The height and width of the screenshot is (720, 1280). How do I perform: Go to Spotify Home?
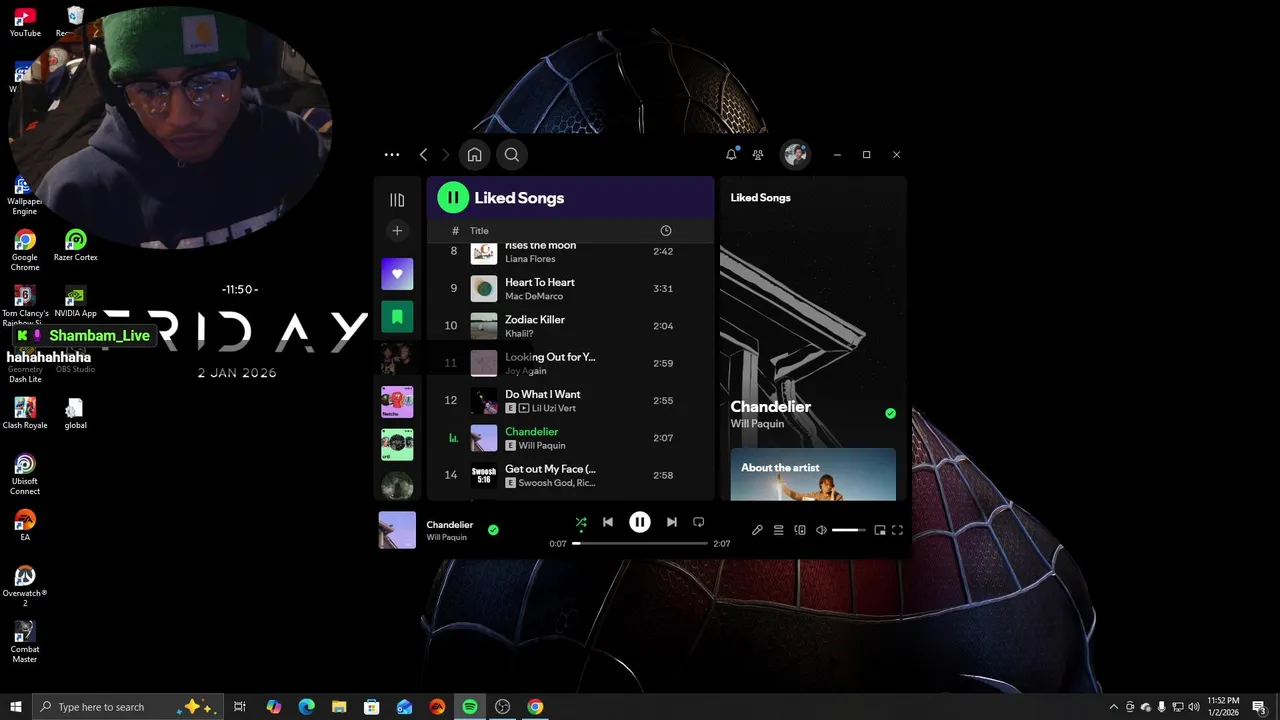475,155
